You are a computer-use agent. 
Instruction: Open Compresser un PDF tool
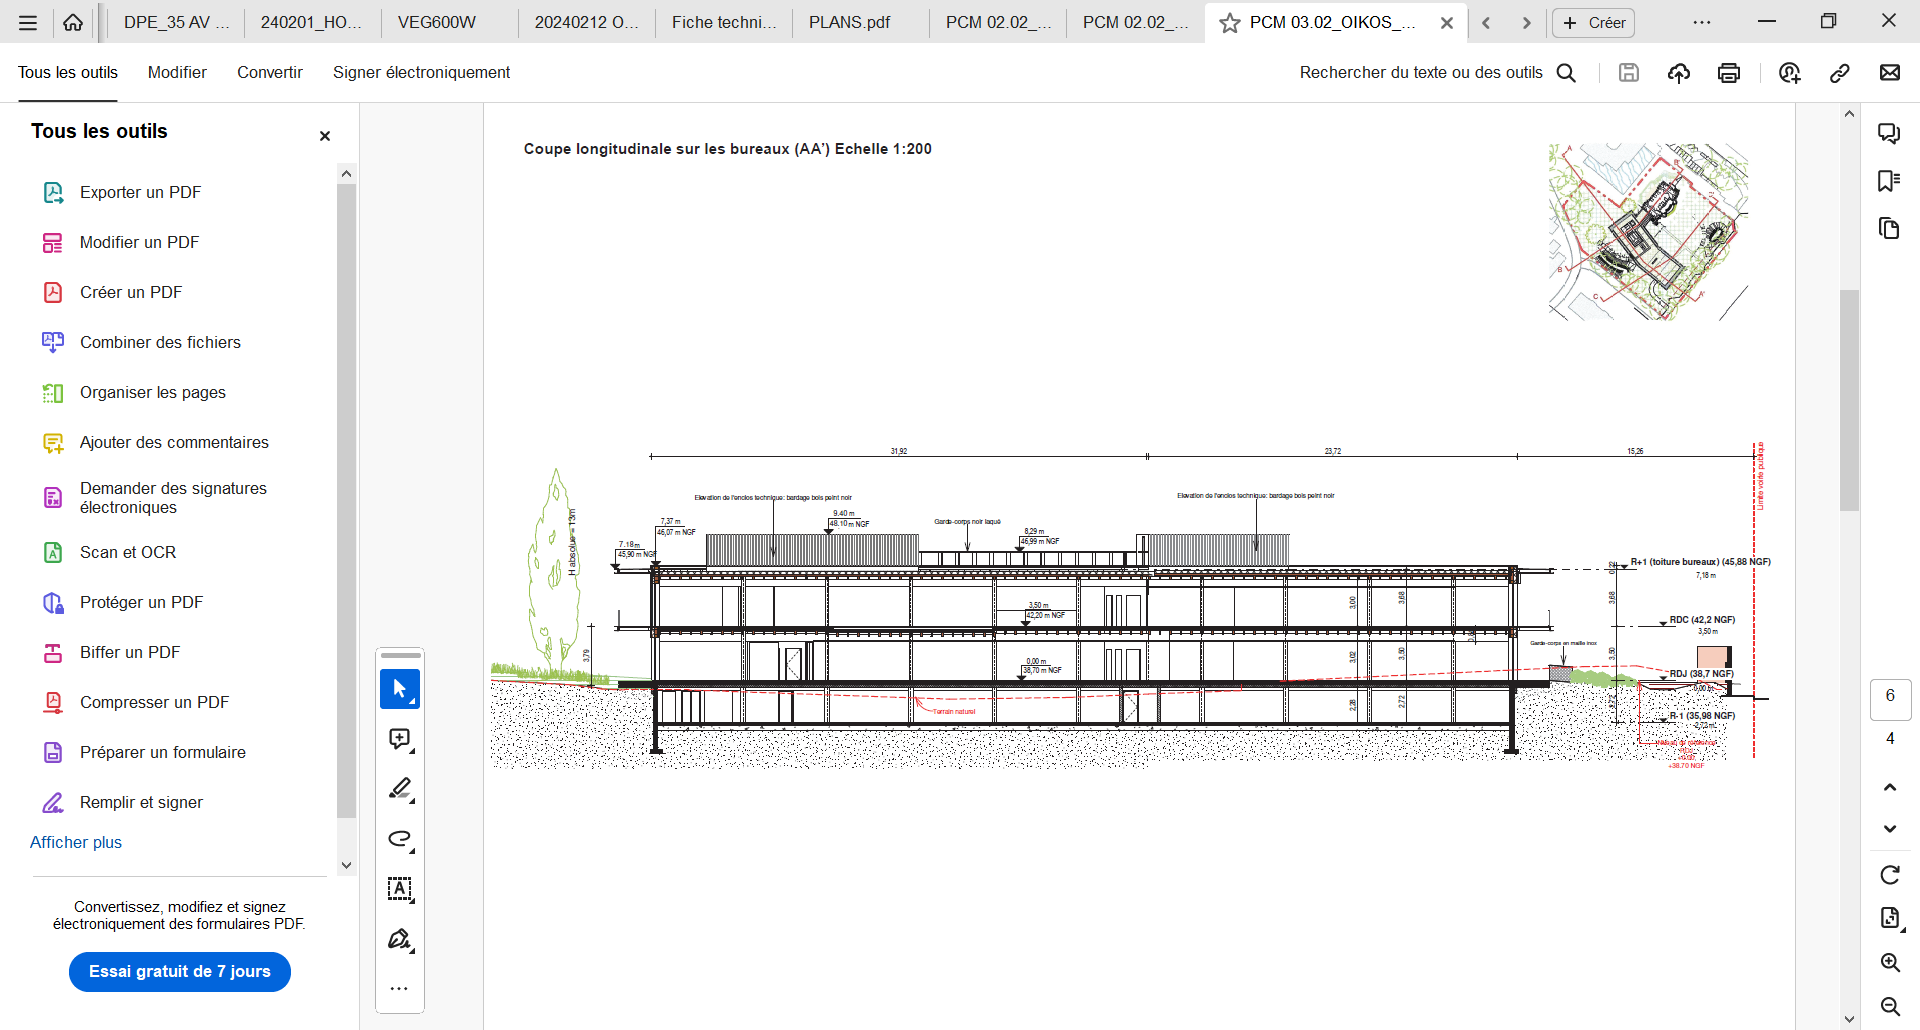point(154,702)
